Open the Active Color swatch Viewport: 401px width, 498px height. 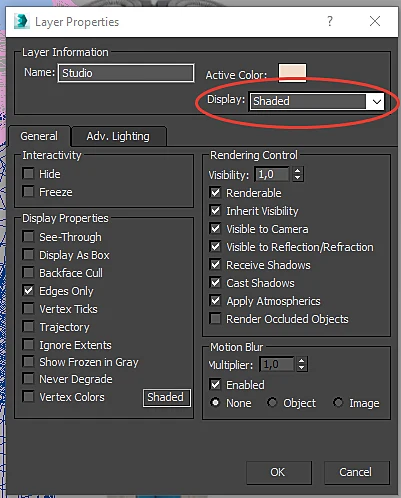(292, 73)
